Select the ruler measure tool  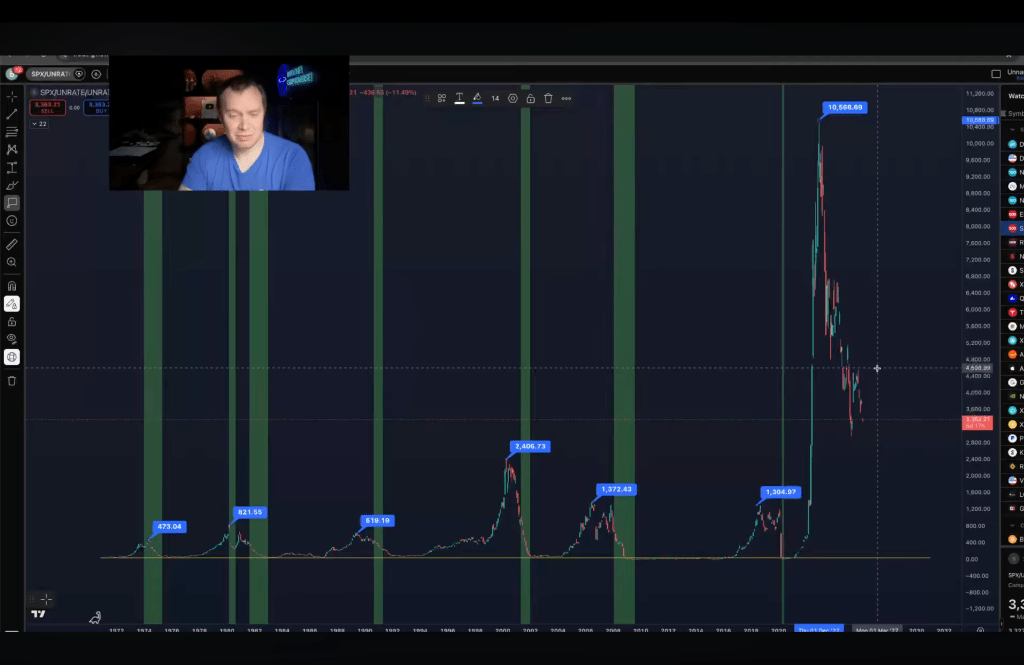pyautogui.click(x=12, y=244)
